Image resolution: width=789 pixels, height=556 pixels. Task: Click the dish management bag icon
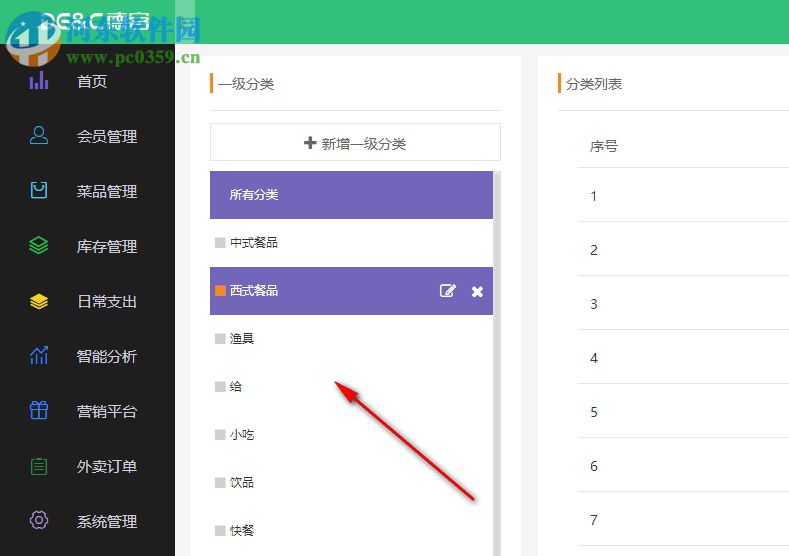(x=39, y=190)
